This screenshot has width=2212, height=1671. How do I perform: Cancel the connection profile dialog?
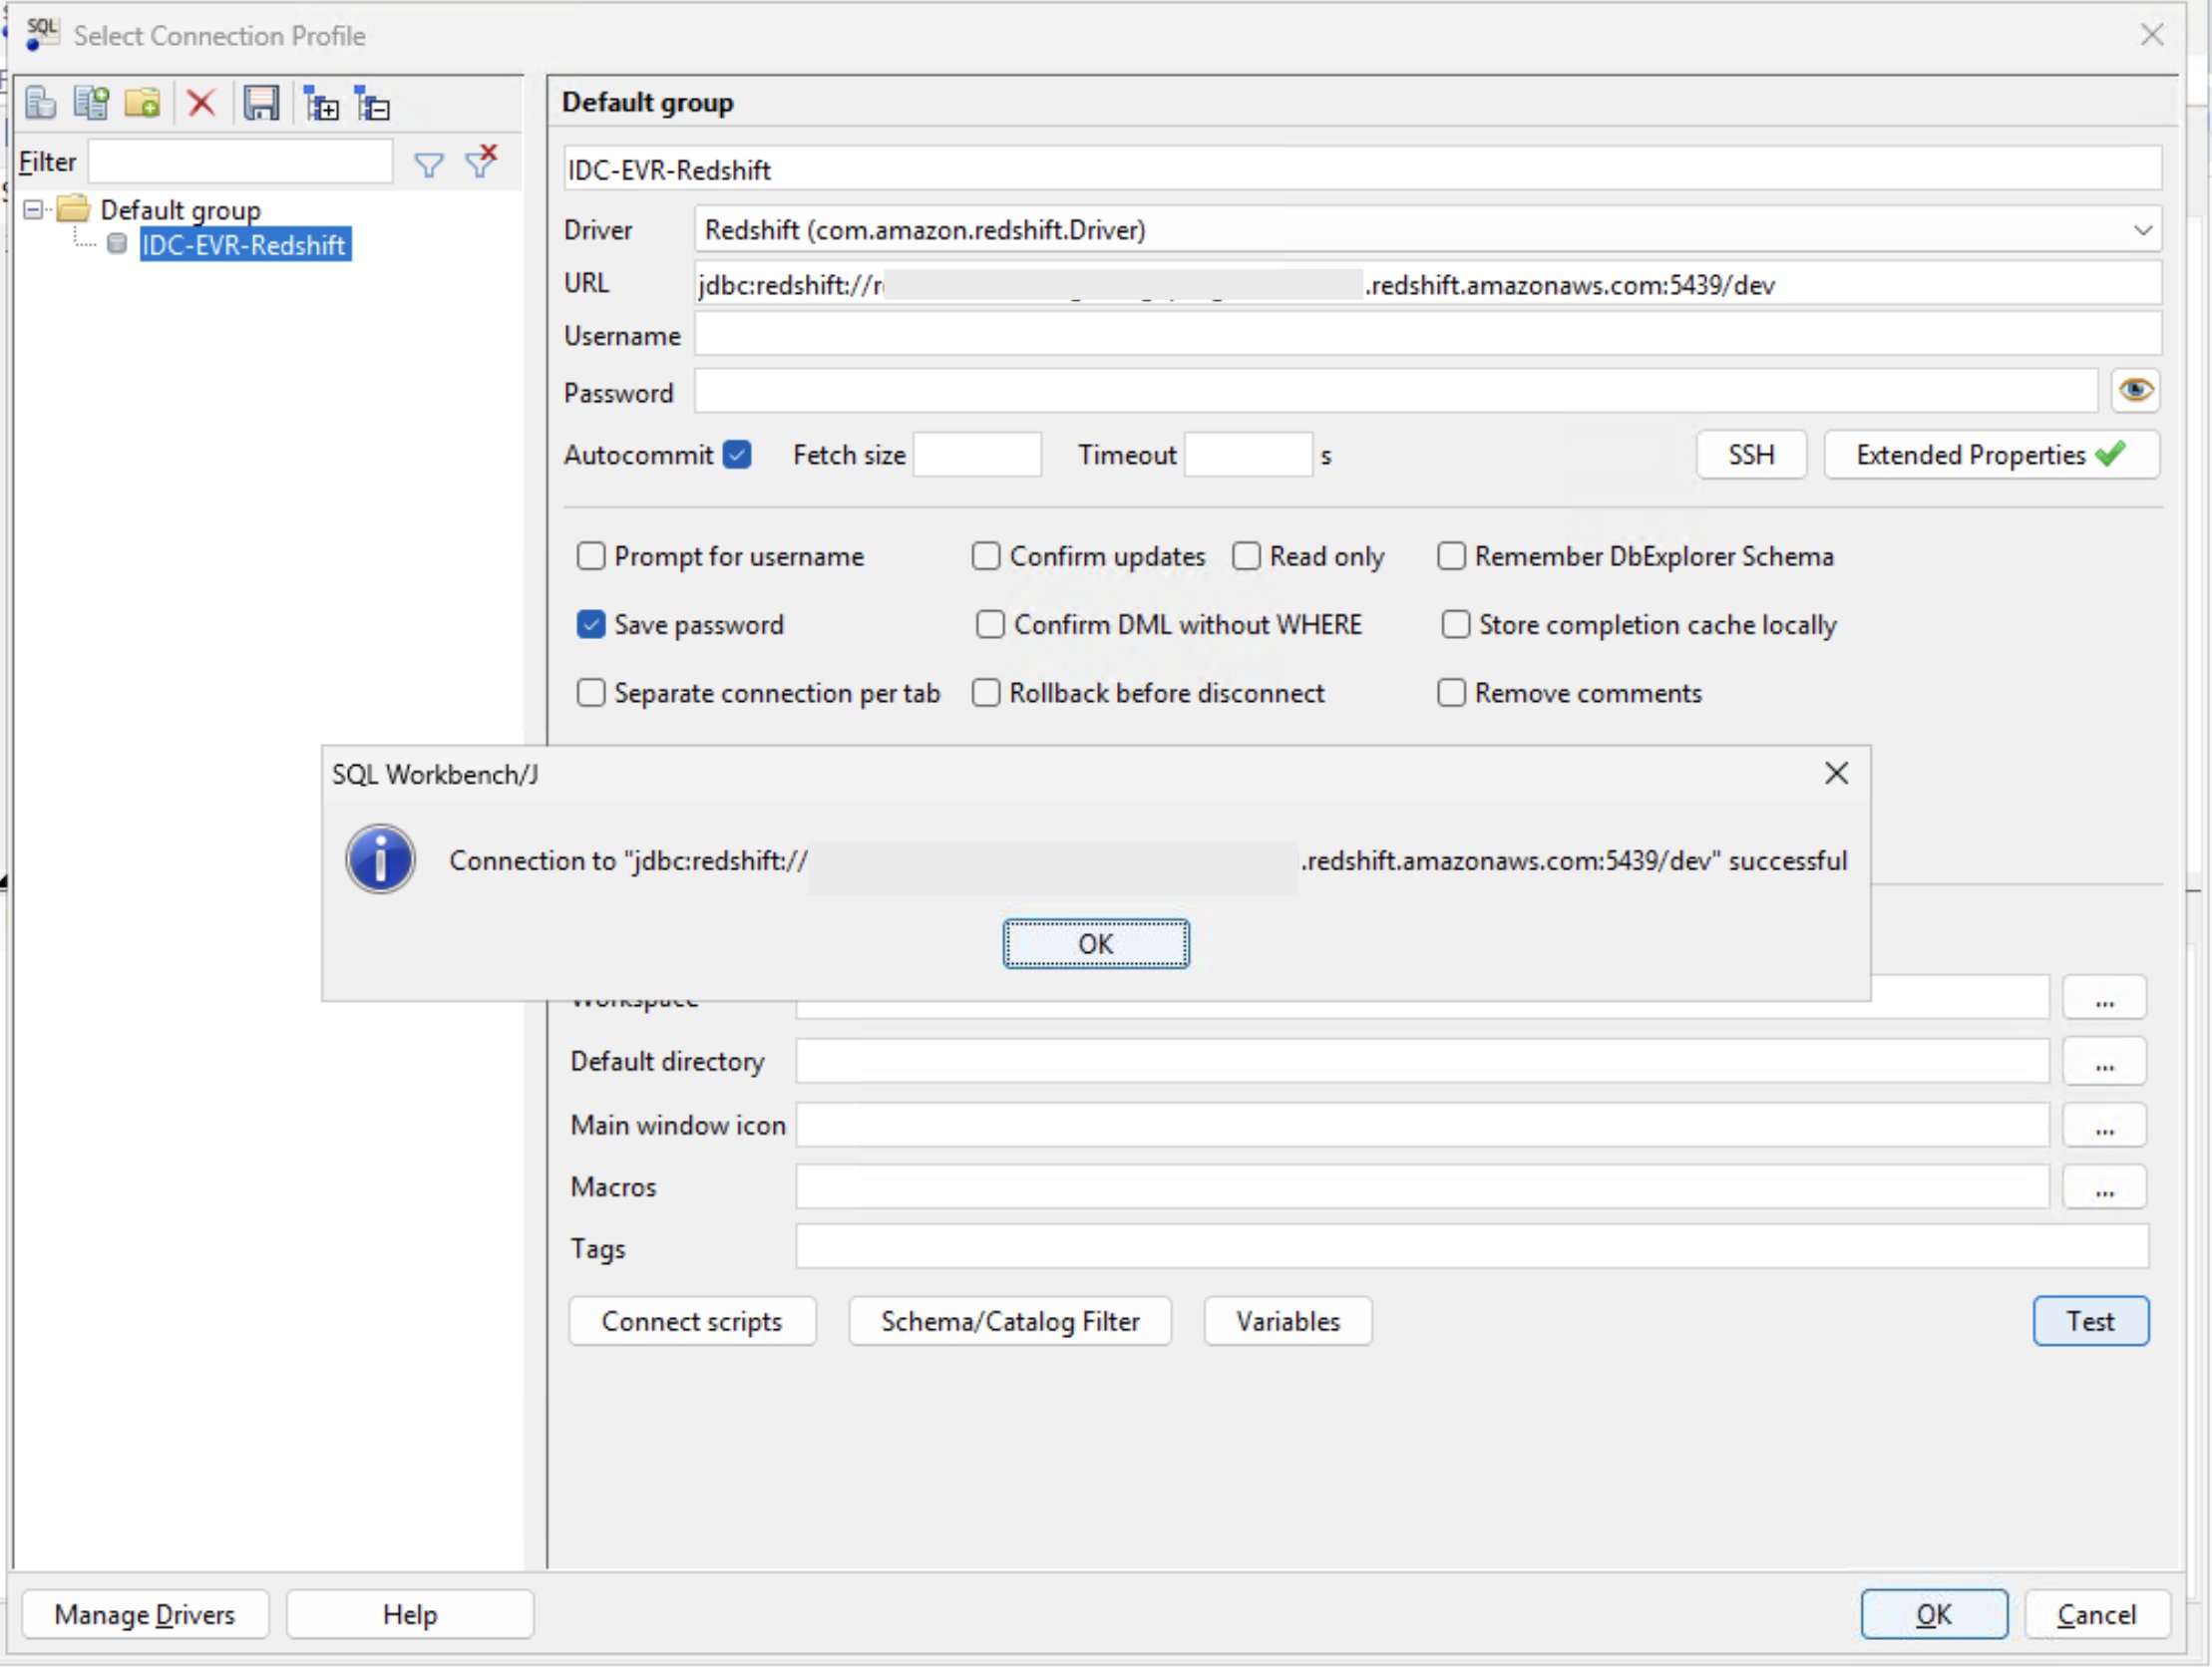point(2097,1615)
